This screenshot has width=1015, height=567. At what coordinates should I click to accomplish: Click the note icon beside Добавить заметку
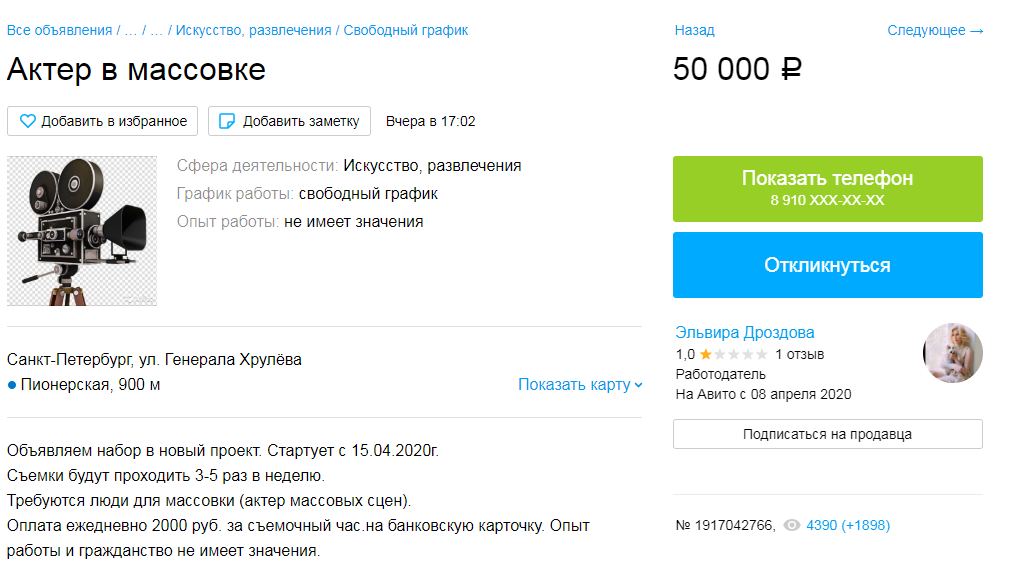227,121
